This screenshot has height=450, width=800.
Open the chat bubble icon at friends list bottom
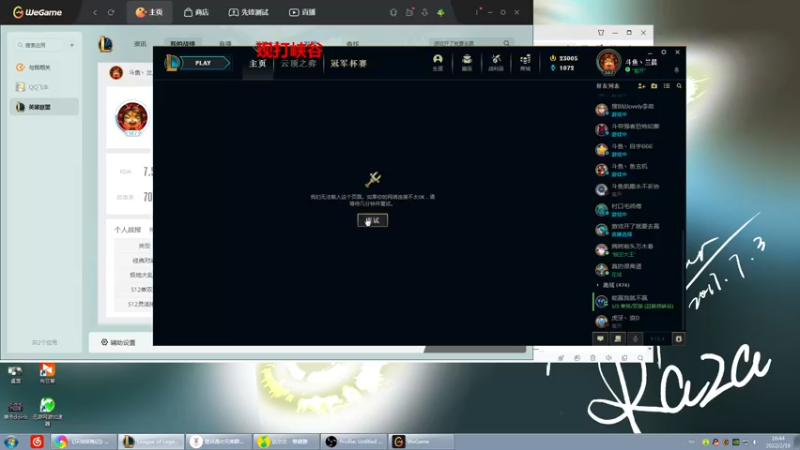point(601,339)
